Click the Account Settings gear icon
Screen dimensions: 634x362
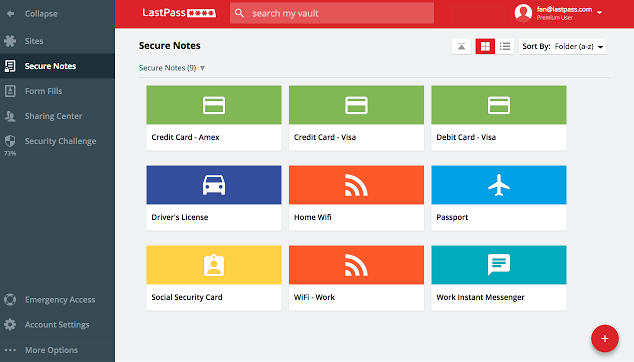tap(10, 324)
